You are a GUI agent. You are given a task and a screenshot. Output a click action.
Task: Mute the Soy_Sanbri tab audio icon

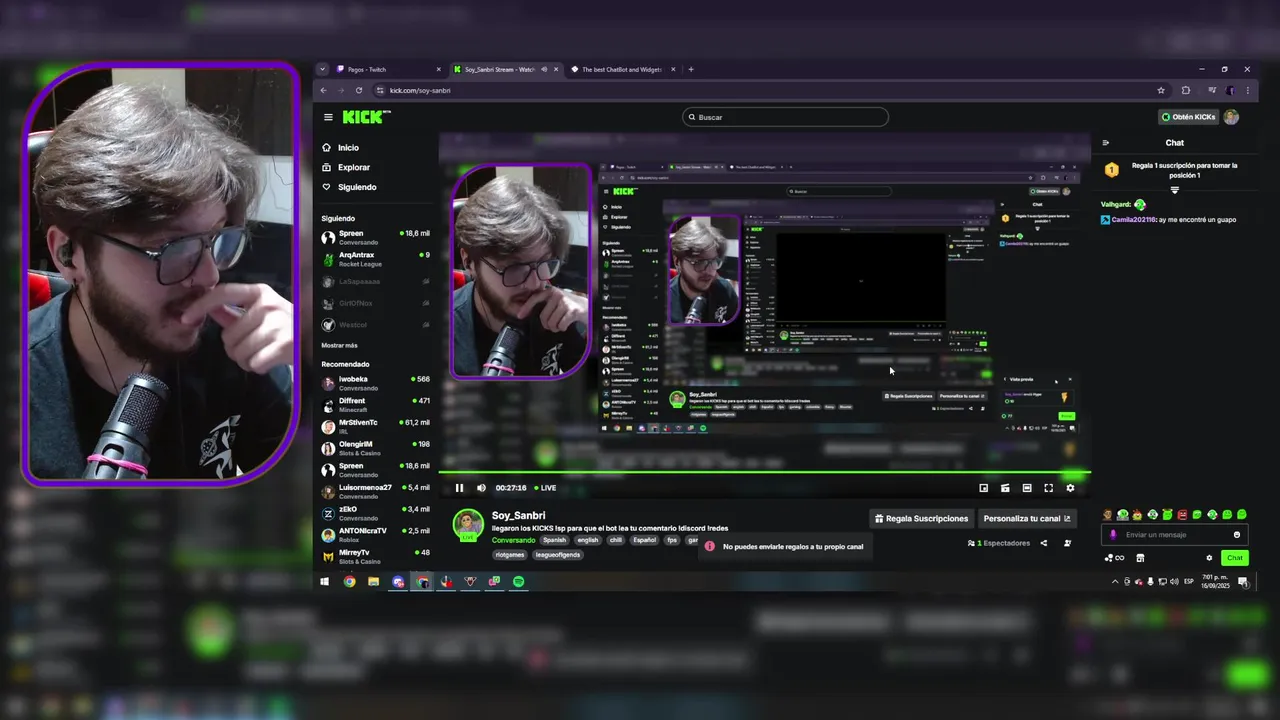click(544, 69)
